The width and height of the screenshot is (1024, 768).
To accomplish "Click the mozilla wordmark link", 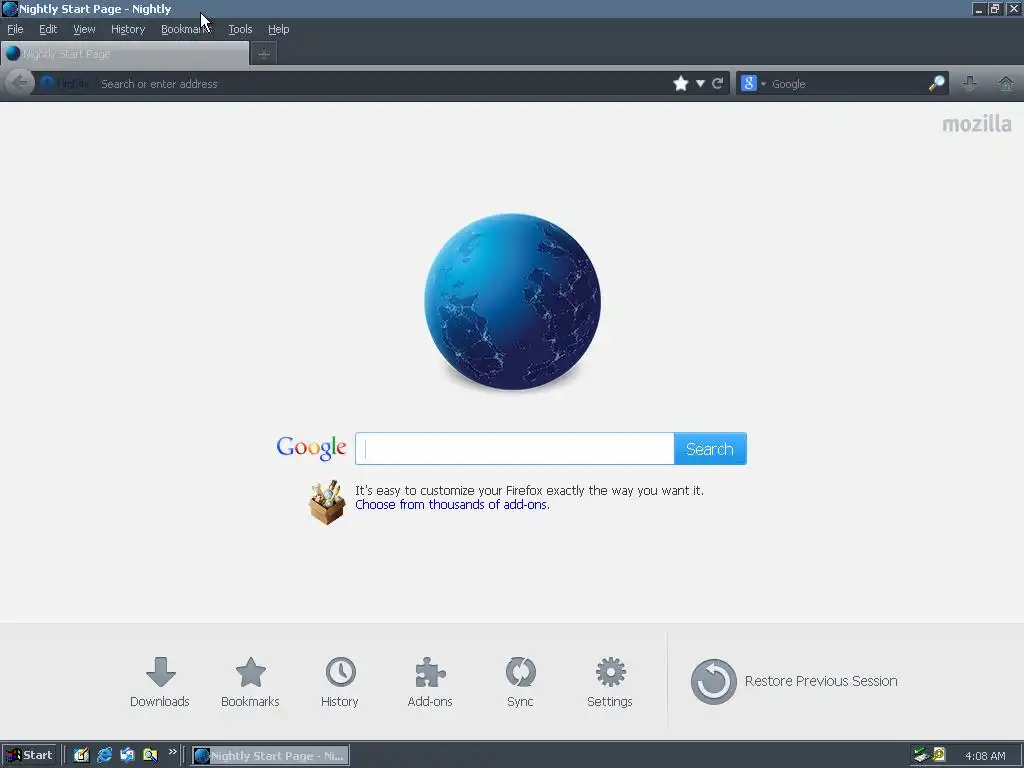I will [976, 124].
